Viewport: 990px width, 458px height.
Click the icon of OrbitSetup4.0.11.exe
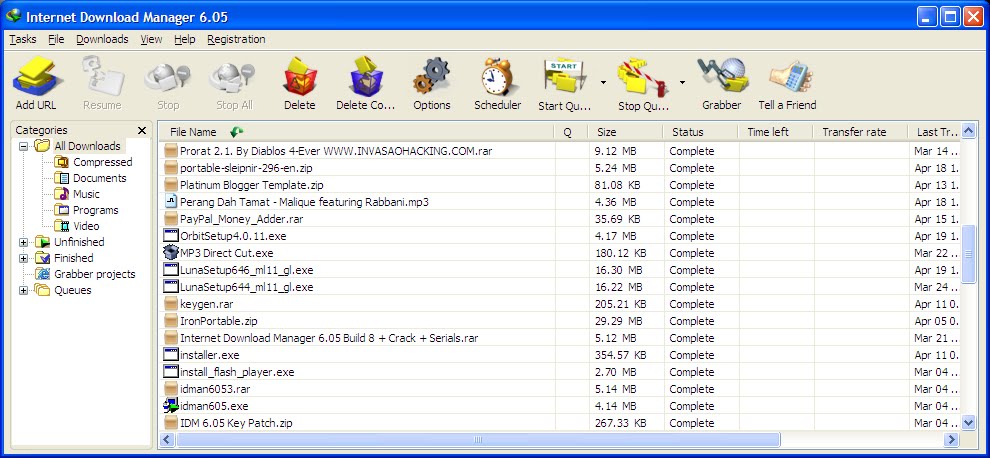pos(170,236)
